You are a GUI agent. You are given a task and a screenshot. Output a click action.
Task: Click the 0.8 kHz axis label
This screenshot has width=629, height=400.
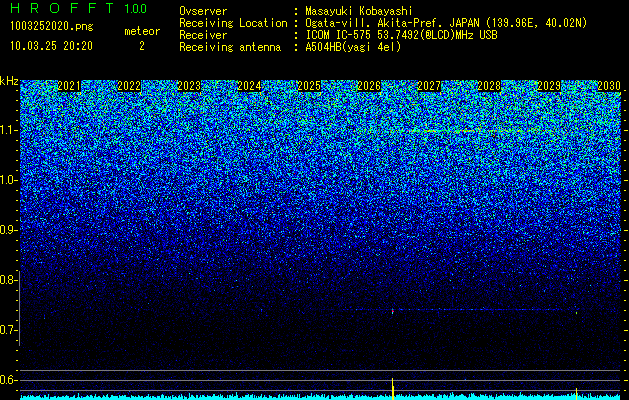(8, 280)
